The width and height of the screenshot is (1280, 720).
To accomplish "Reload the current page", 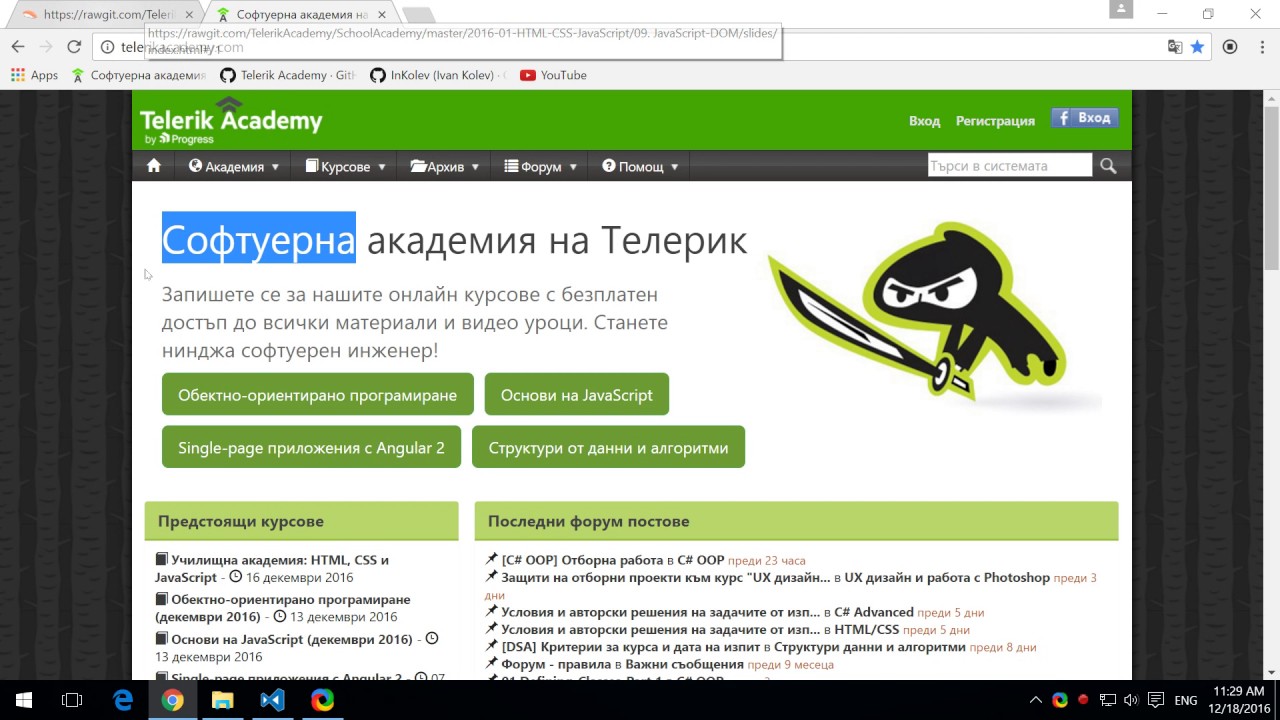I will coord(74,47).
